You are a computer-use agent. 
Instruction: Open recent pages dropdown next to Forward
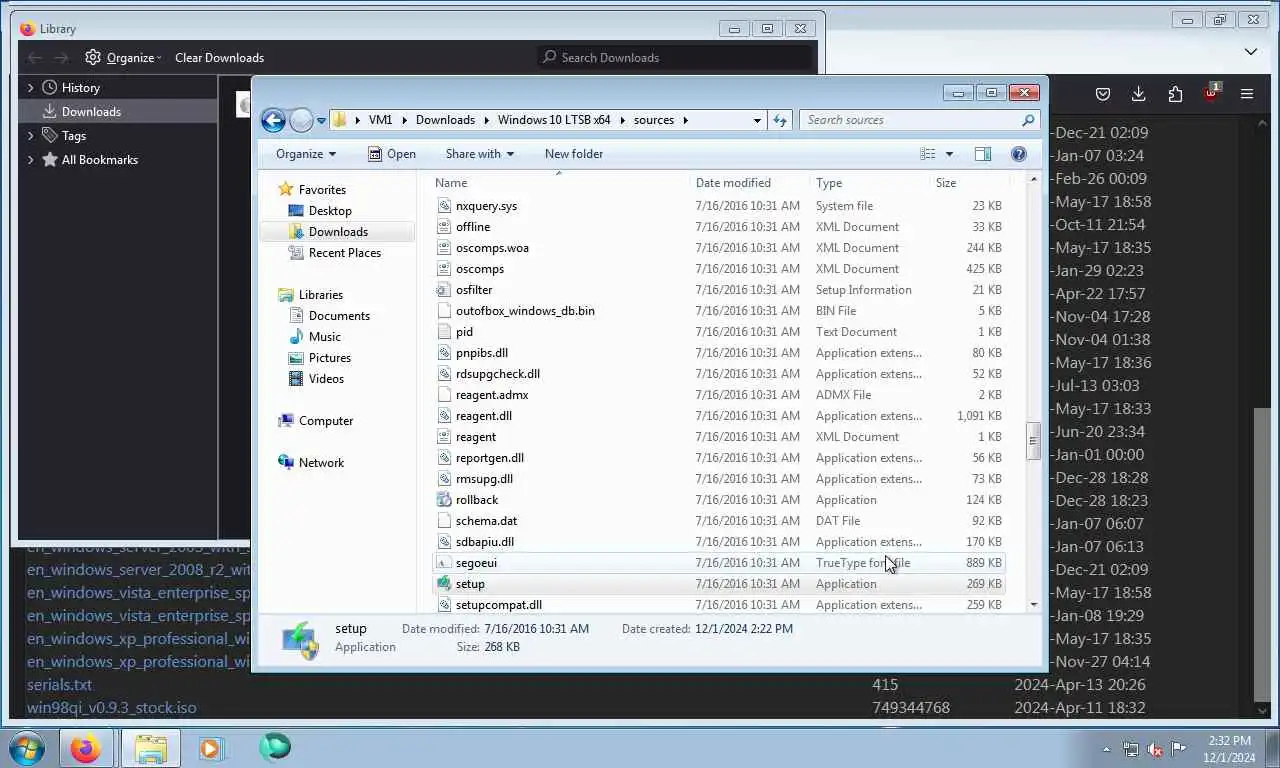point(321,121)
